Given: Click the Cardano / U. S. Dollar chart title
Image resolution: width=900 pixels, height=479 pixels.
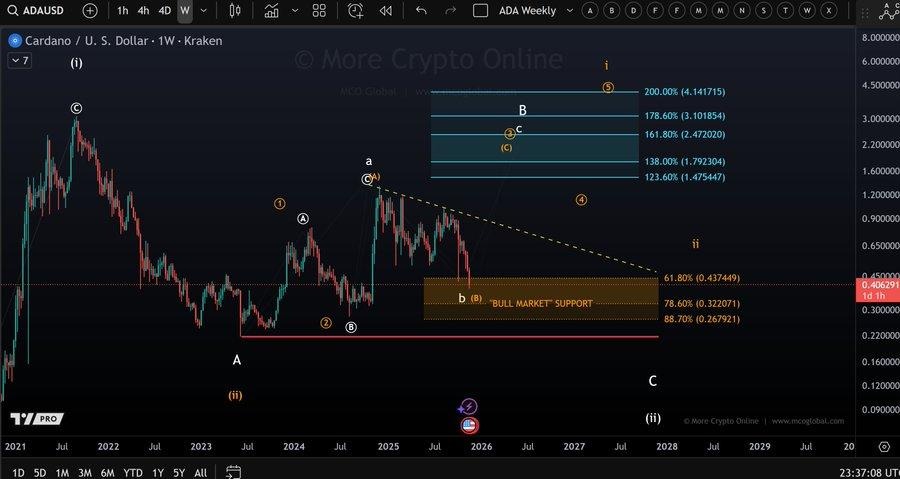Looking at the screenshot, I should coord(123,41).
